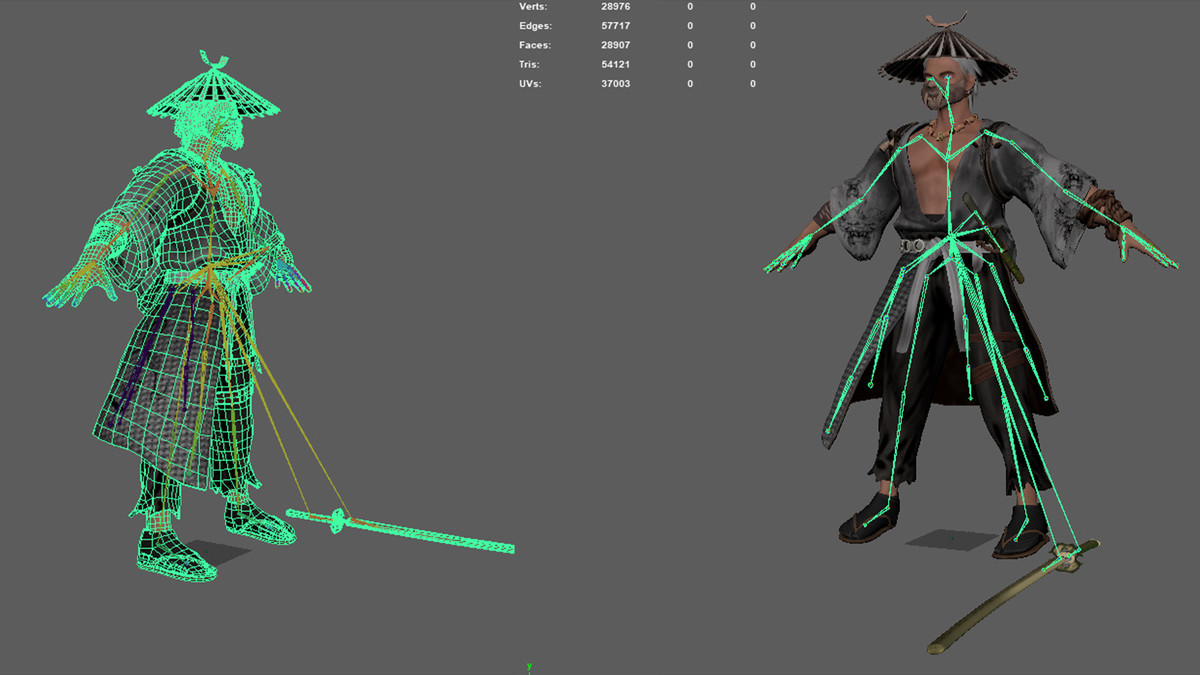Click the first zero in the second HUD column

[x=689, y=6]
